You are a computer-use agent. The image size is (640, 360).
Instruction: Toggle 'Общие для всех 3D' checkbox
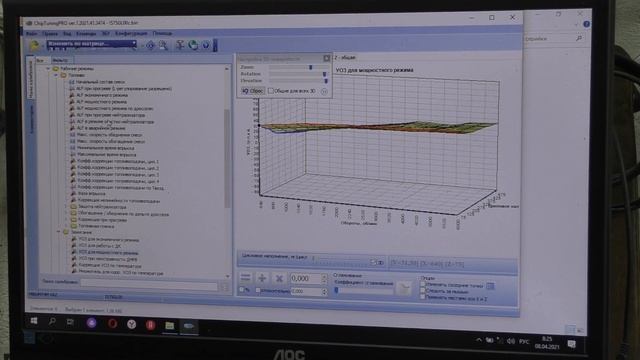tap(271, 91)
